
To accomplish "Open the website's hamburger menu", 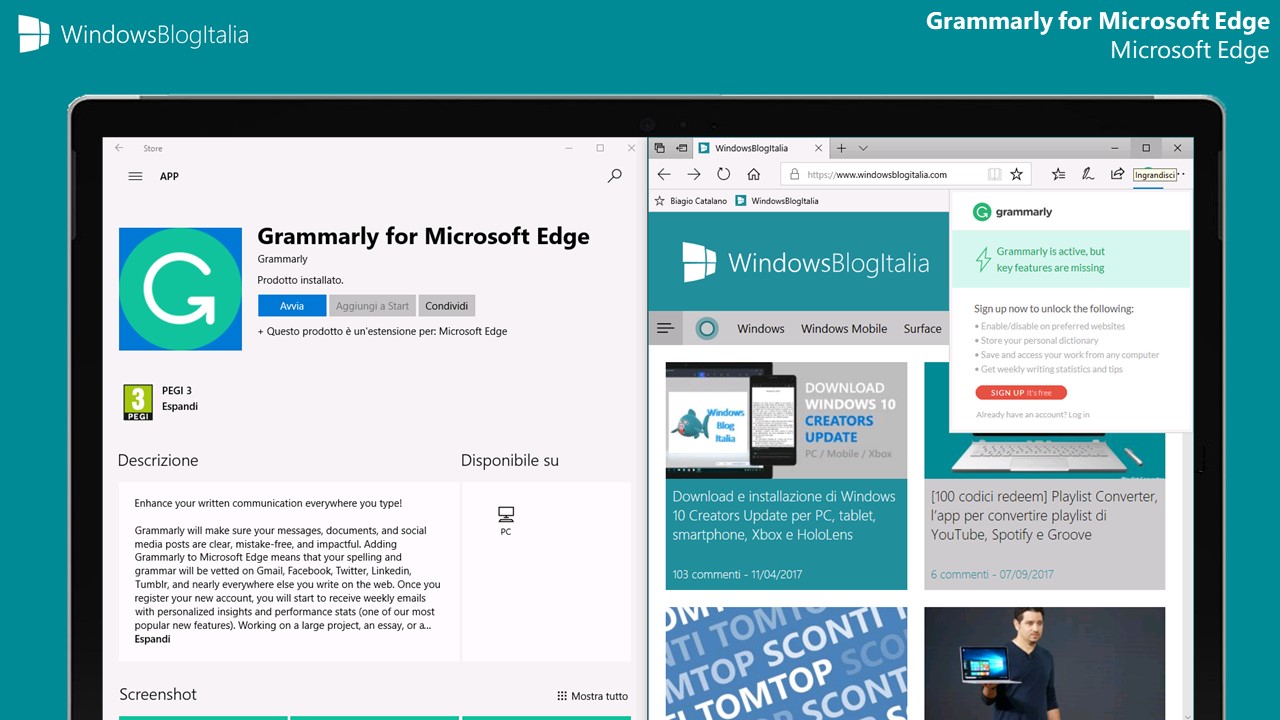I will [x=665, y=328].
